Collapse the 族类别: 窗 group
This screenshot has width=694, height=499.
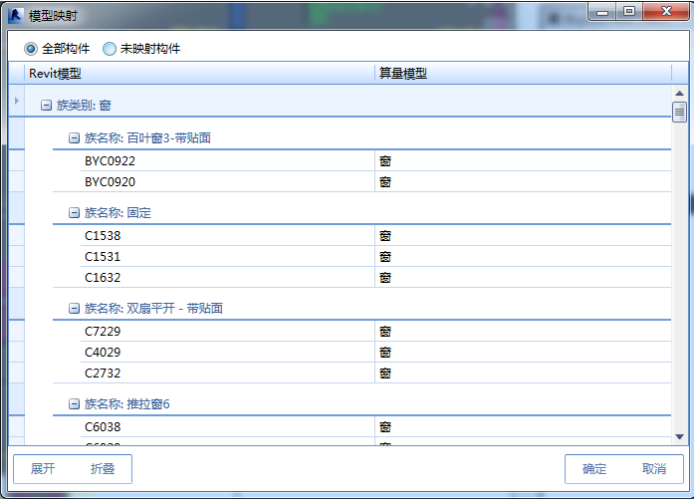coord(46,105)
